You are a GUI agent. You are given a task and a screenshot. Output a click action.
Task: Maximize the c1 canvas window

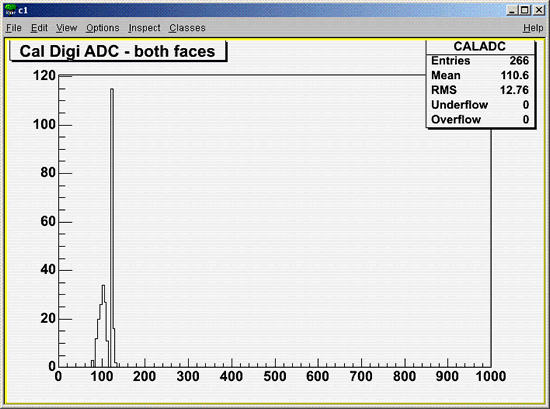[525, 10]
